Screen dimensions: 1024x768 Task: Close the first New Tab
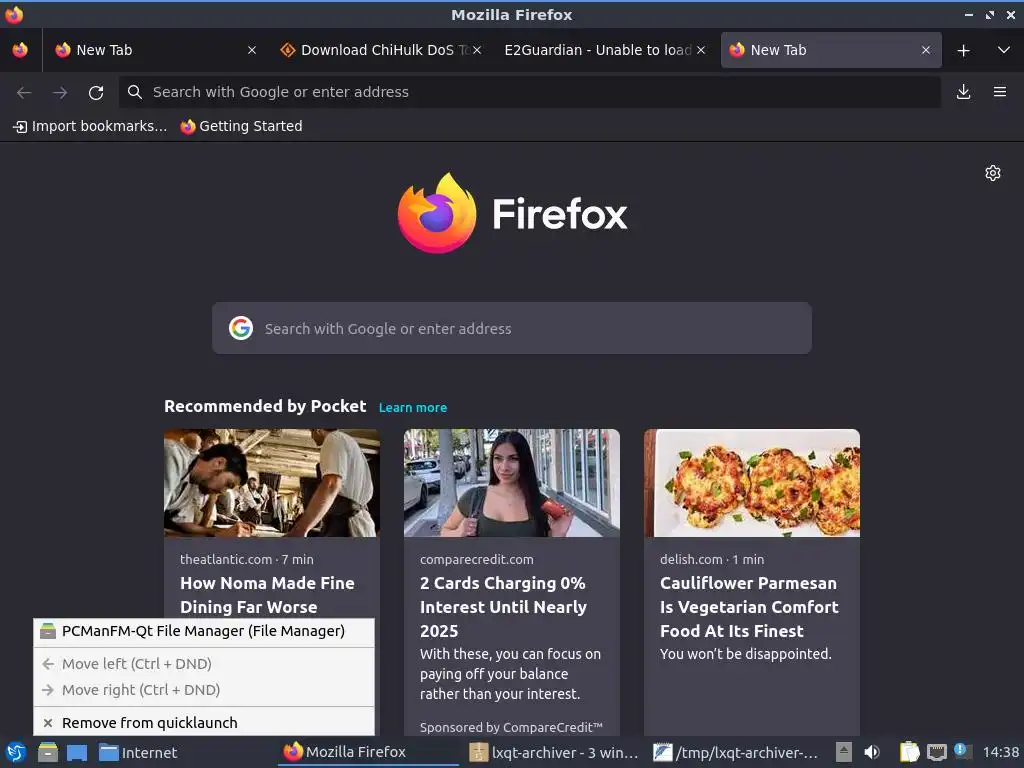click(251, 50)
